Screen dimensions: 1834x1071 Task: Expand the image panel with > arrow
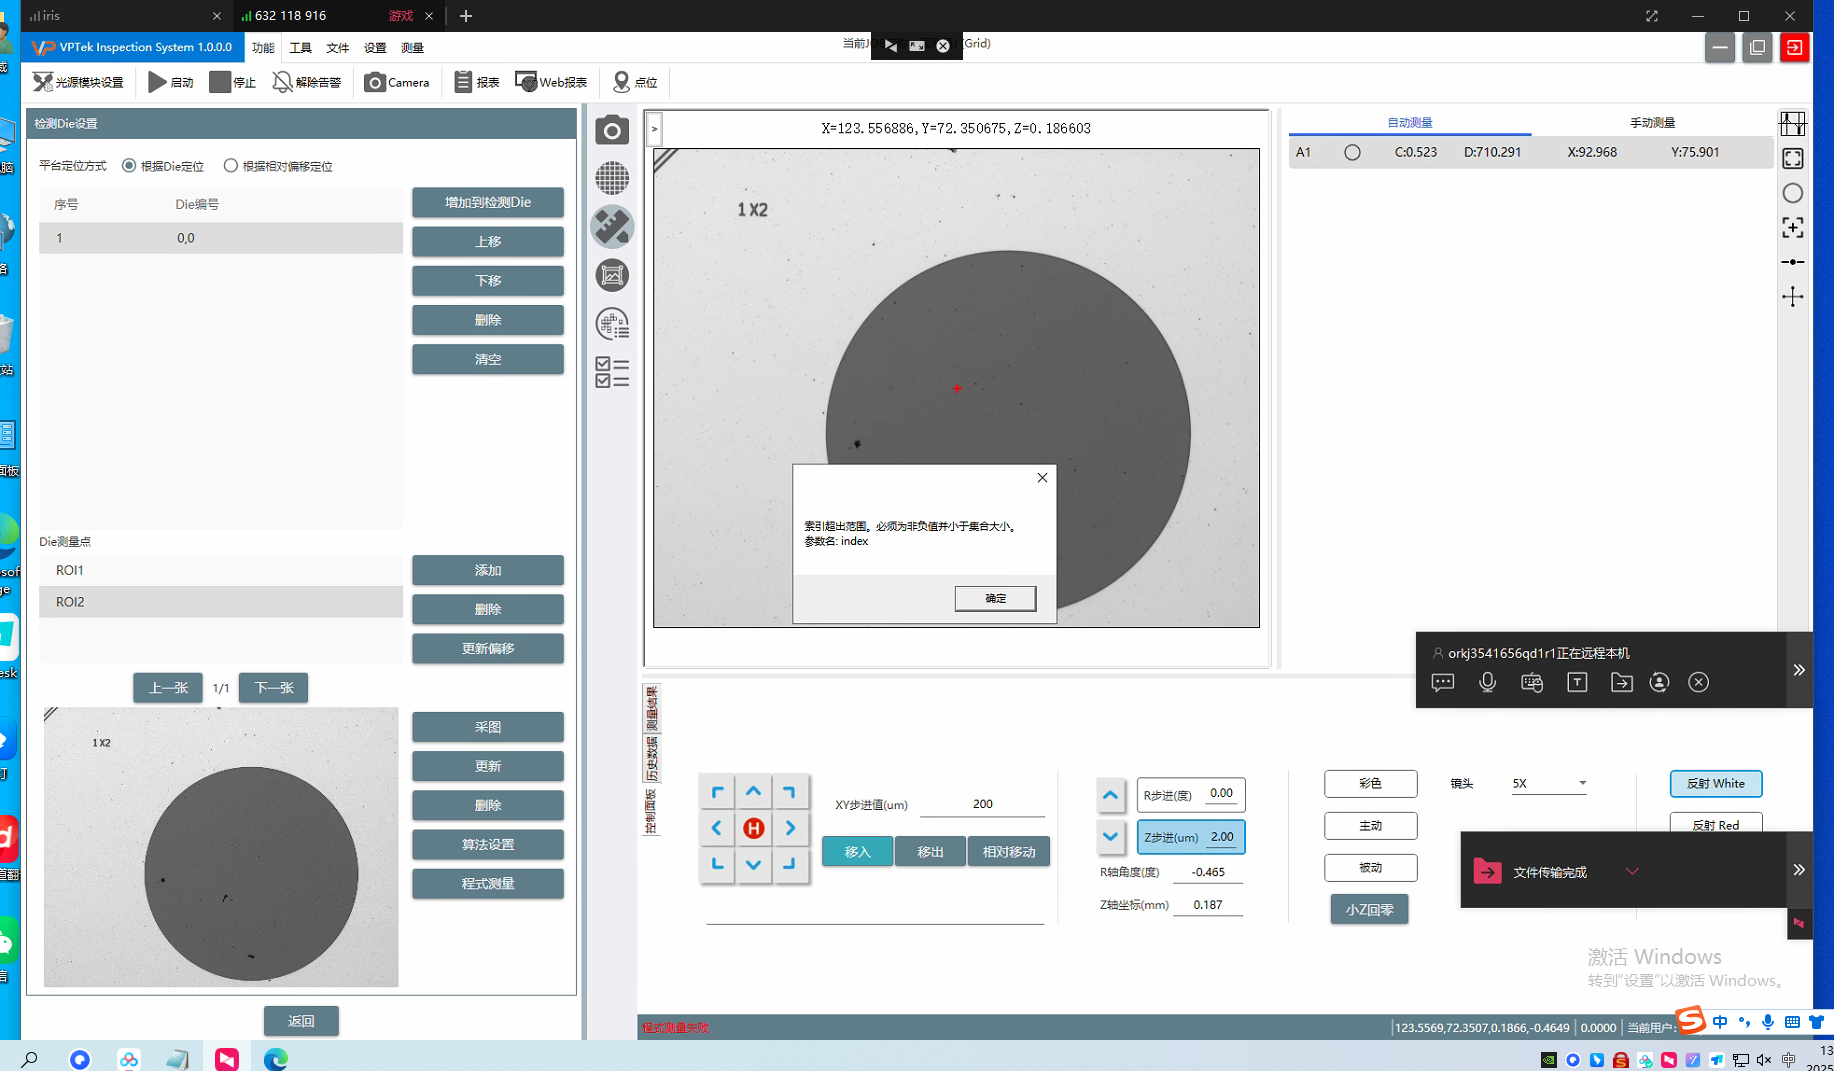coord(654,129)
